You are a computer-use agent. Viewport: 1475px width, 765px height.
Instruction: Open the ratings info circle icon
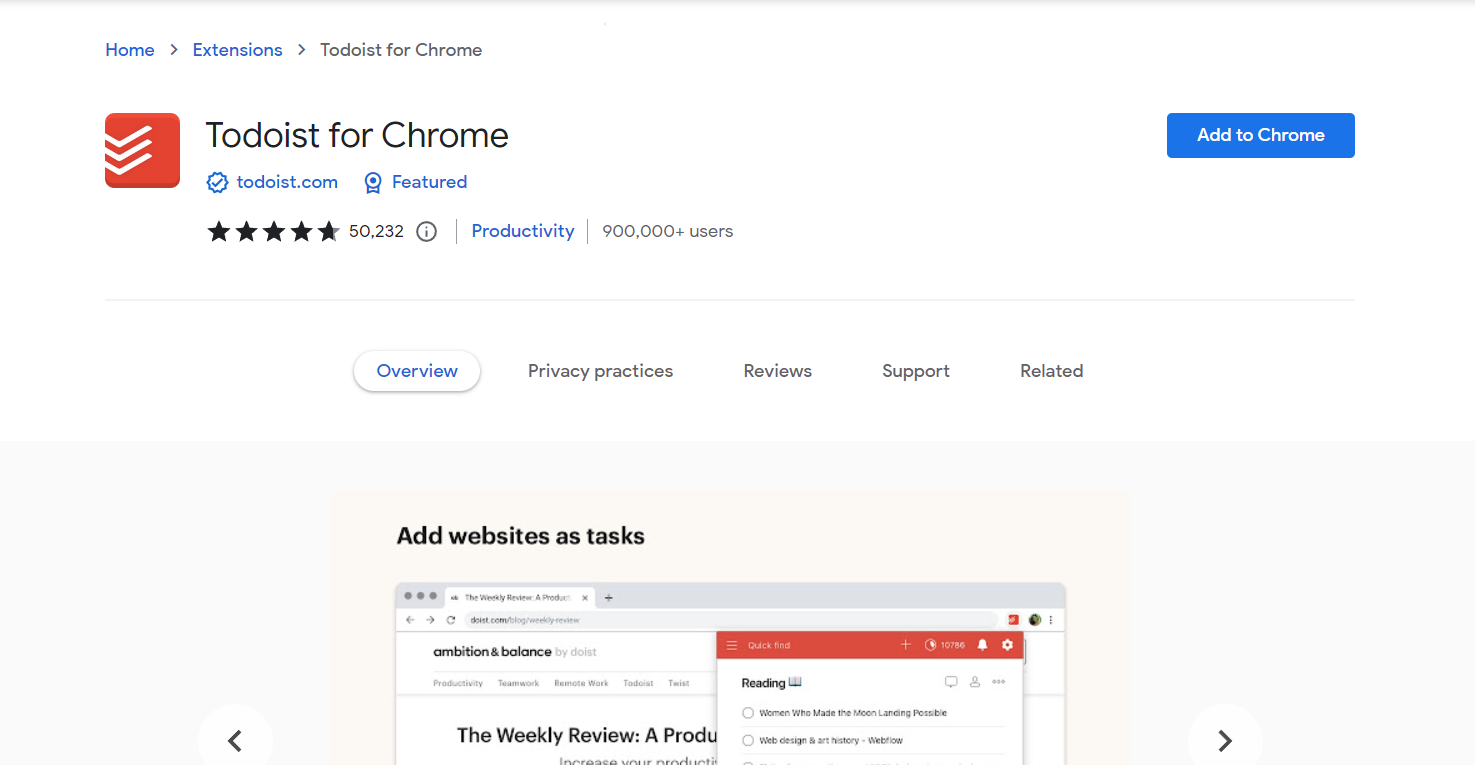(x=427, y=232)
